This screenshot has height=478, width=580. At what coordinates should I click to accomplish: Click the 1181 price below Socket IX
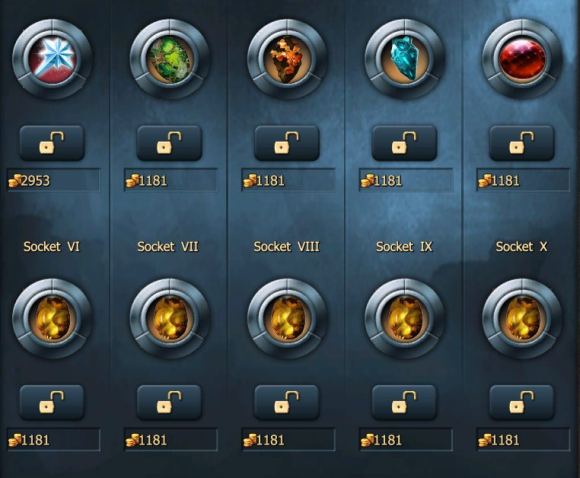pos(406,440)
